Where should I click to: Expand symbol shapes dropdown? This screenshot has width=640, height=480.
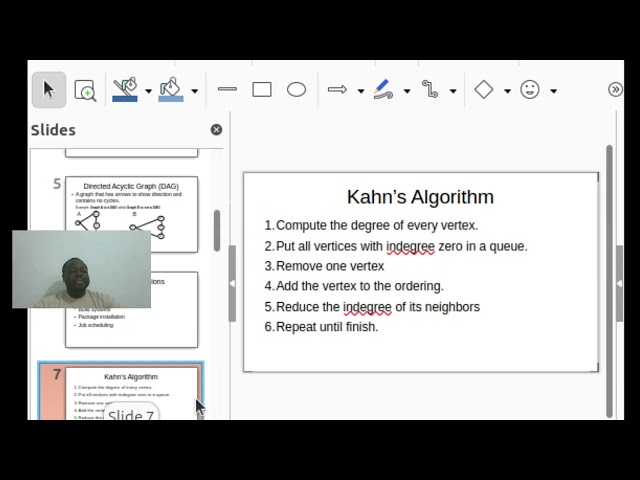(553, 91)
